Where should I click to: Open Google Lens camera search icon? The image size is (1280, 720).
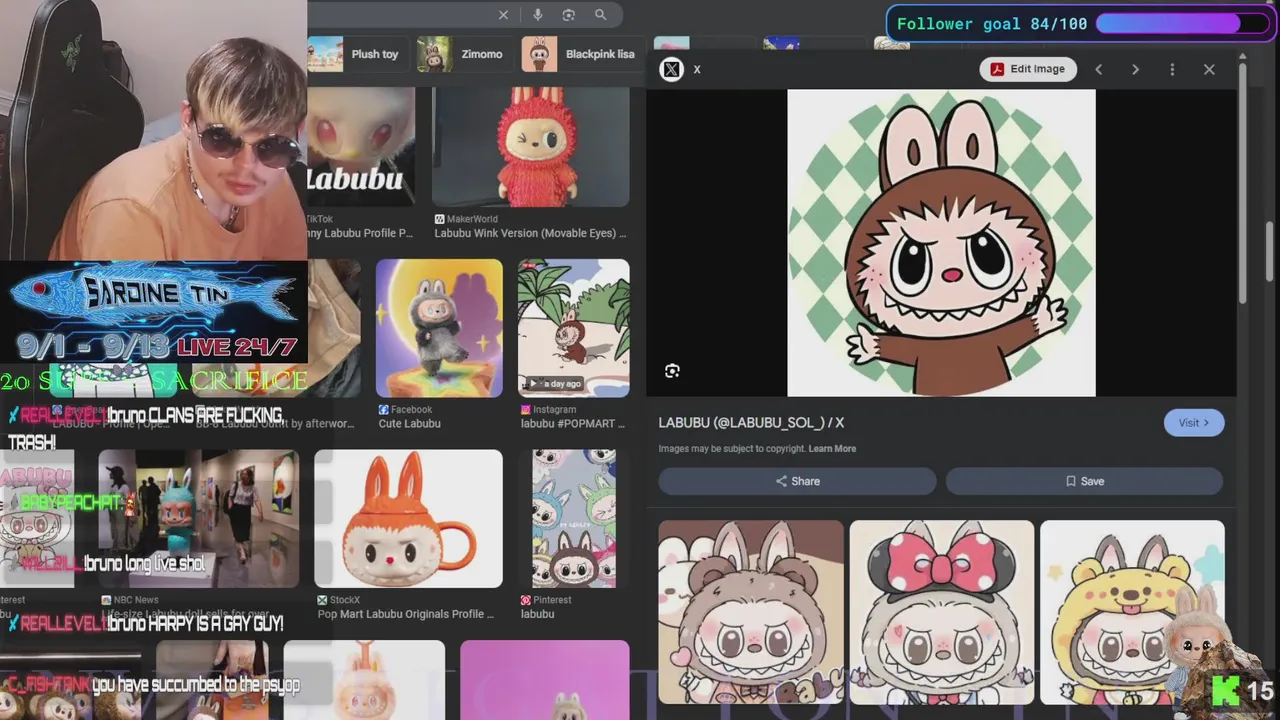tap(569, 15)
